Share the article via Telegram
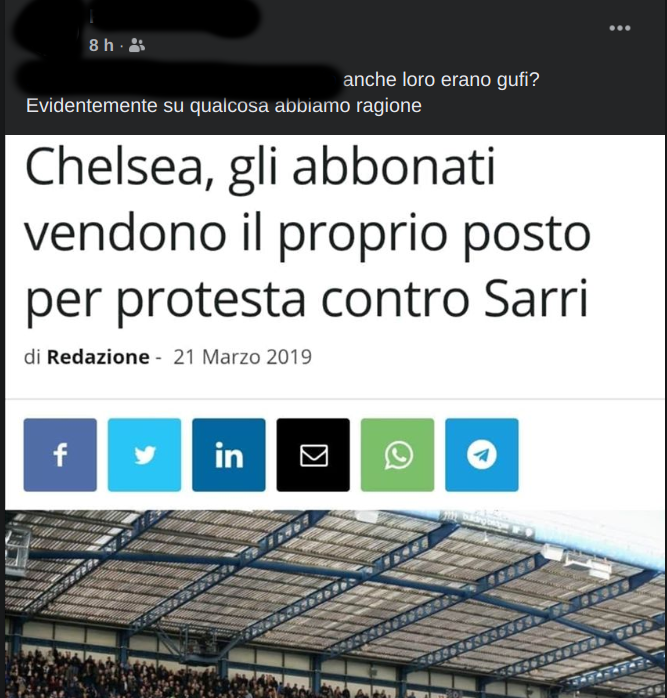The image size is (667, 698). [x=482, y=455]
